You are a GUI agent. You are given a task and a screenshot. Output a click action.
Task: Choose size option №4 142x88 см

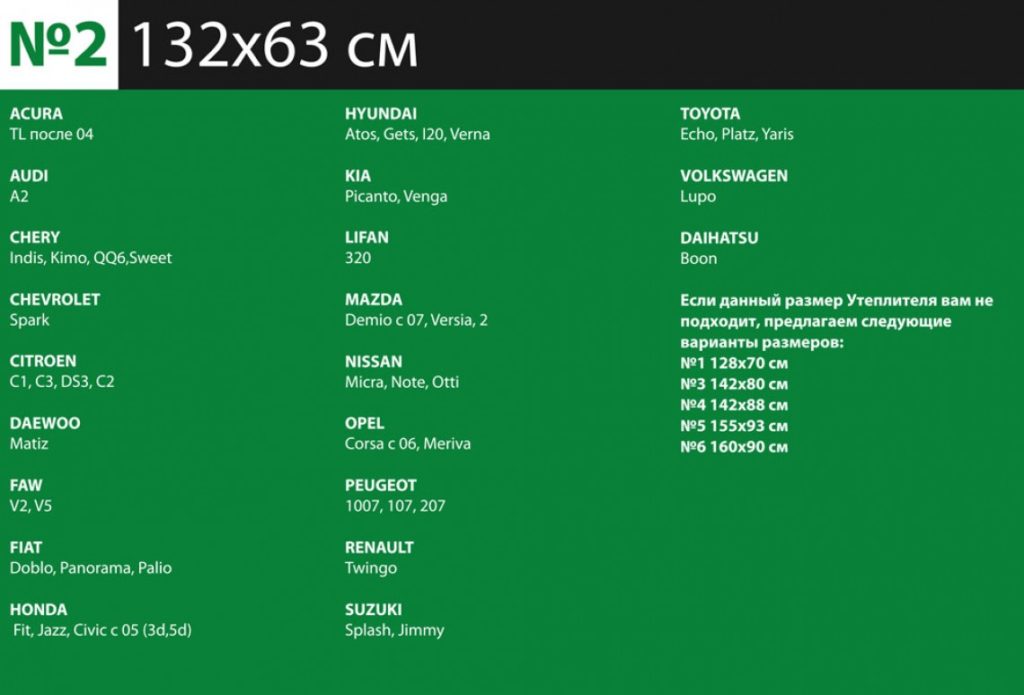click(x=734, y=405)
